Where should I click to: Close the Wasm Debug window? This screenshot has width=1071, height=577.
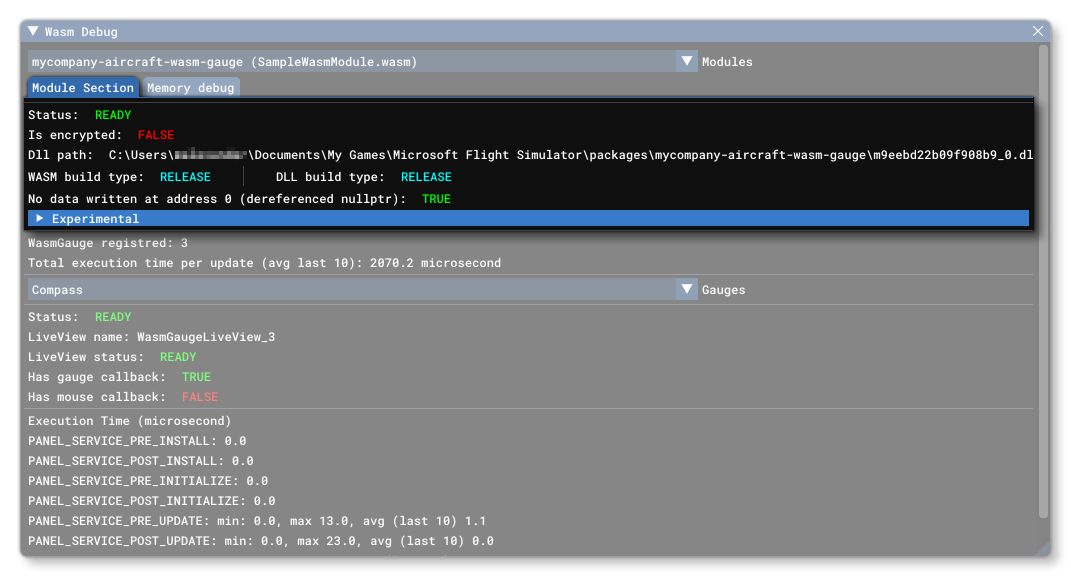(1038, 31)
